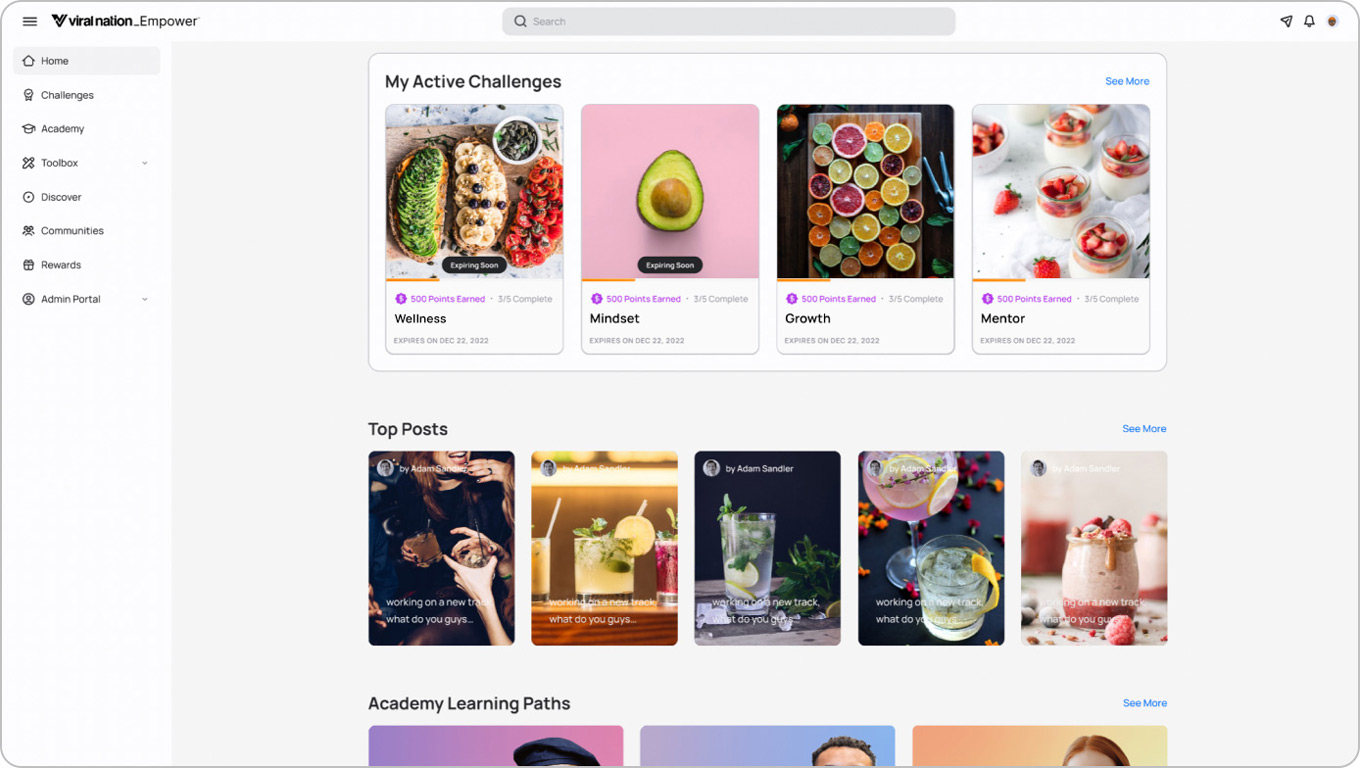Expand the Admin Portal chevron
1360x768 pixels.
(145, 299)
